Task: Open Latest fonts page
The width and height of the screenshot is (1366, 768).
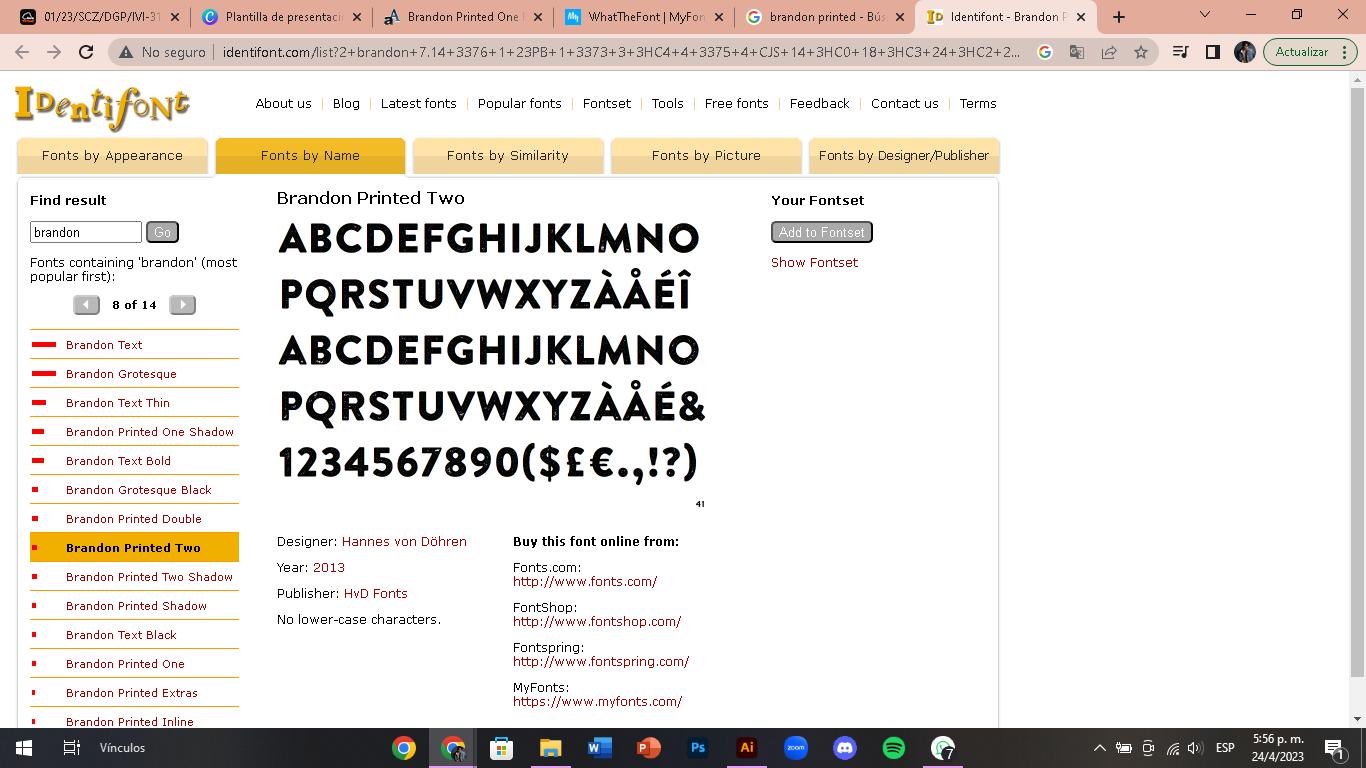Action: coord(419,104)
